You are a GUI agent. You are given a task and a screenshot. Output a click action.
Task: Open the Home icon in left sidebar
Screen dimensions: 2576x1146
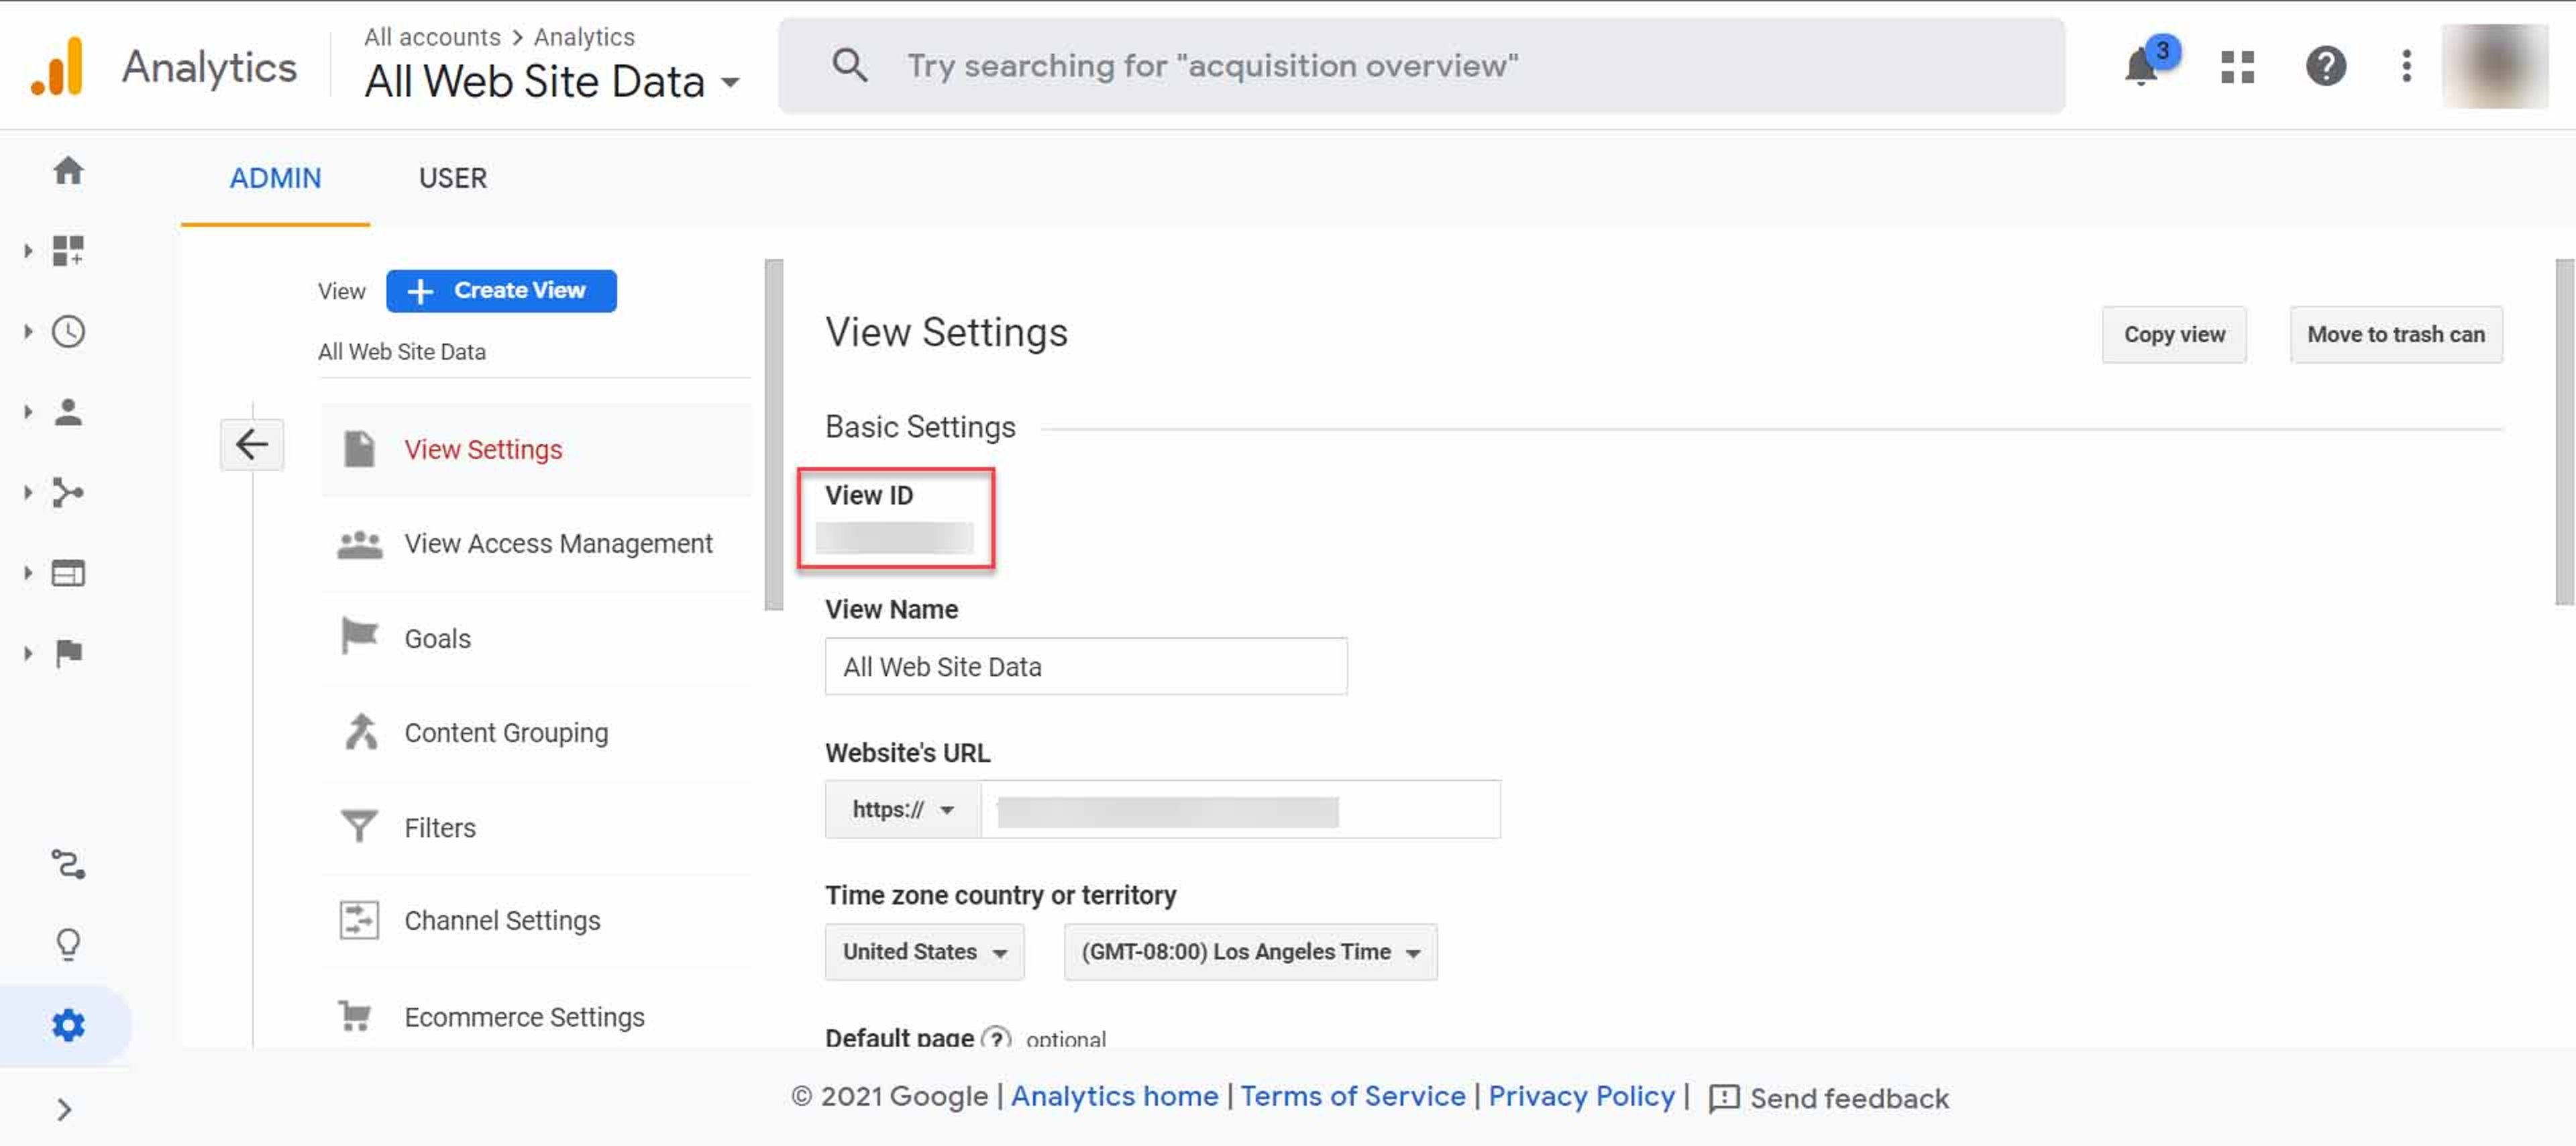pyautogui.click(x=68, y=171)
